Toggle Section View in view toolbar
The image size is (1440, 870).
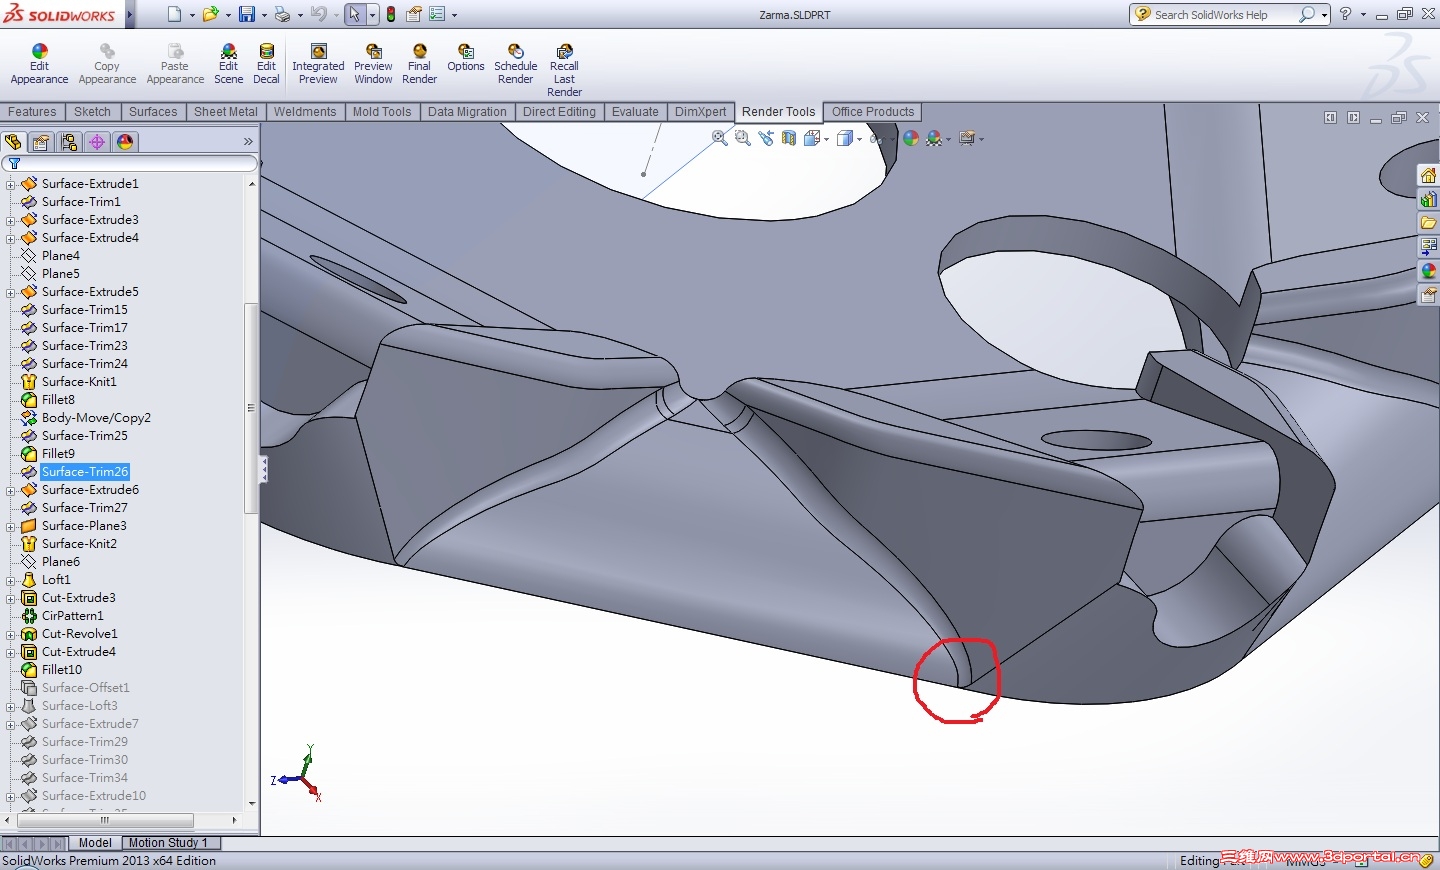pos(789,138)
